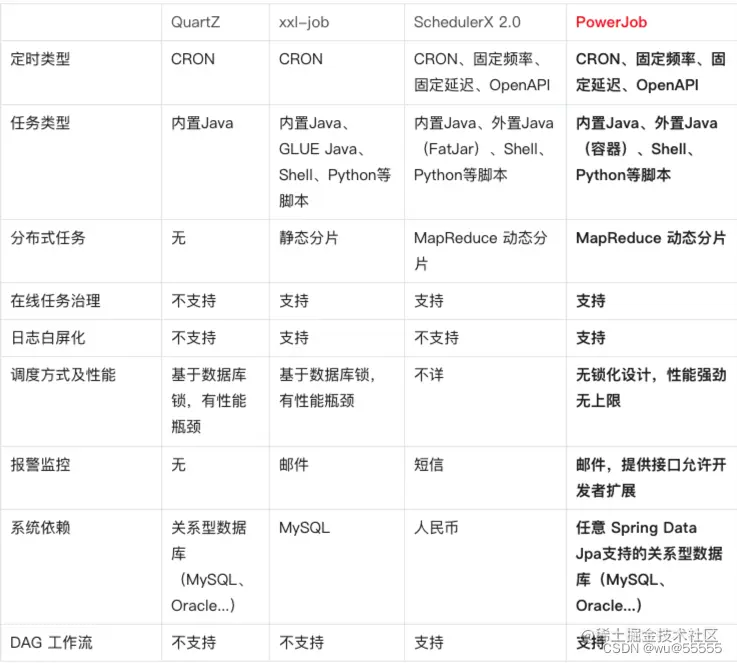Click CRON in the xxl-job column

[x=301, y=59]
